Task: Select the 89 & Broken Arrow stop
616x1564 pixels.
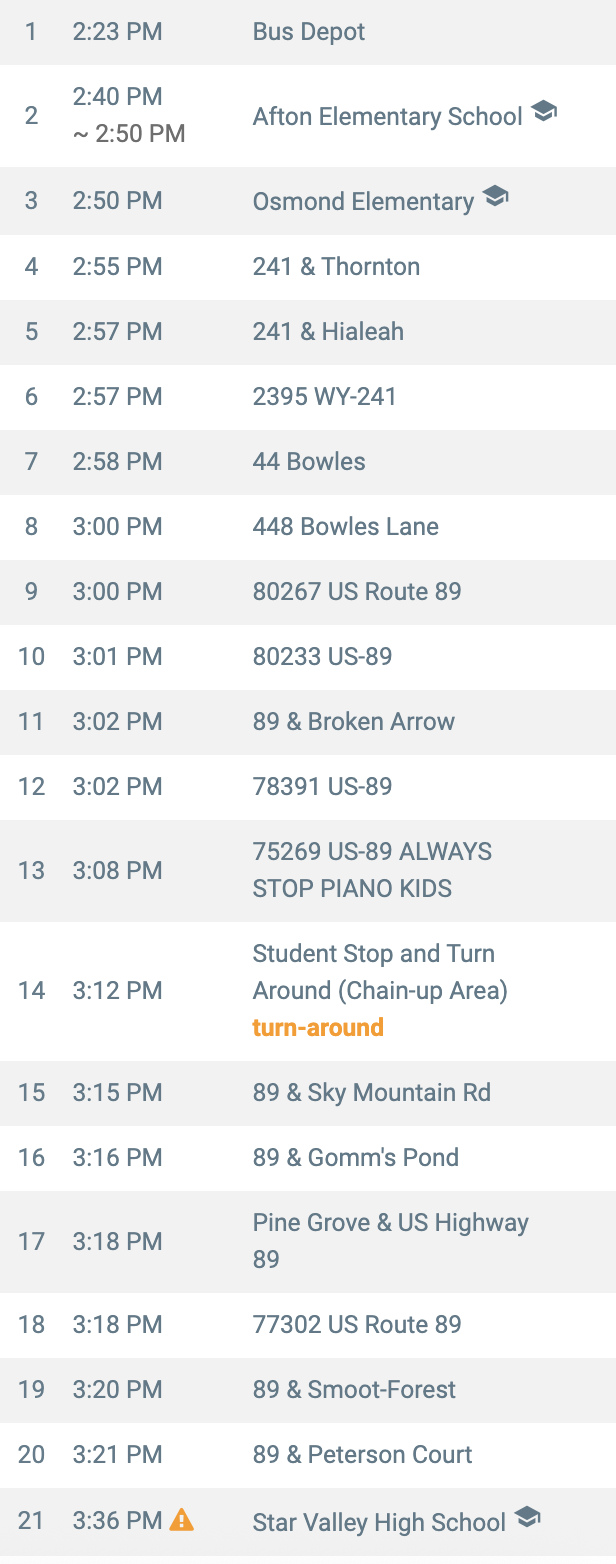Action: pos(353,722)
